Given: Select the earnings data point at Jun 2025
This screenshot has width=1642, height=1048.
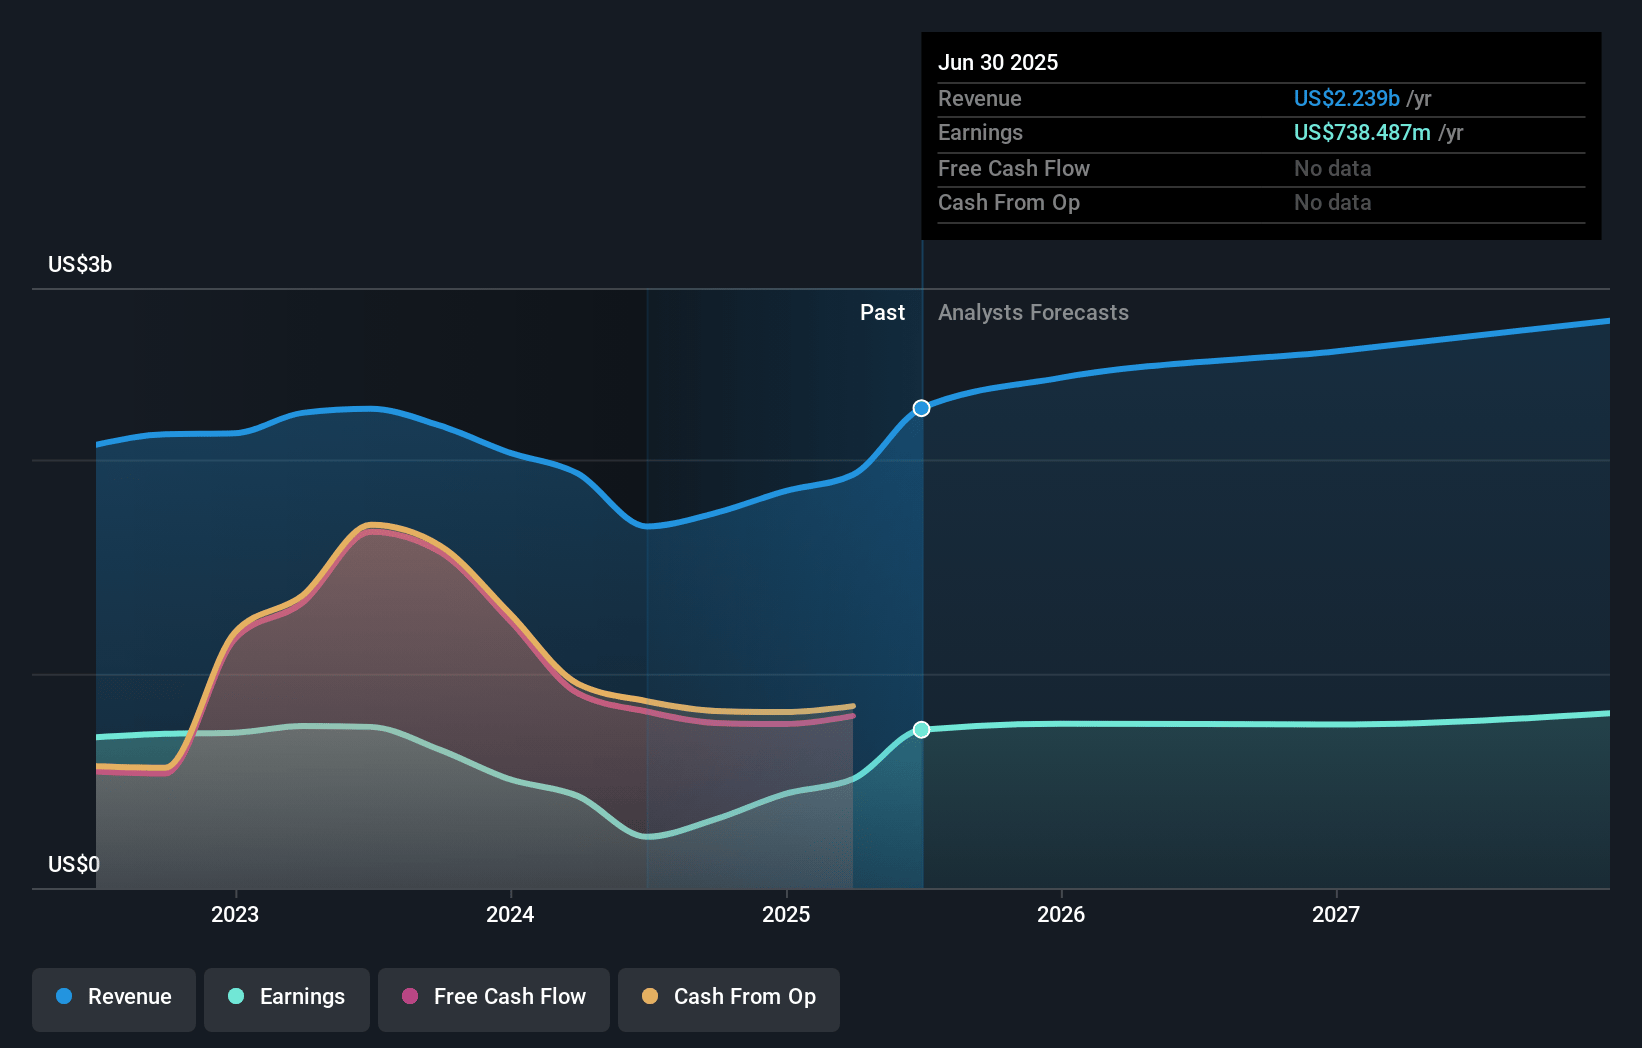Looking at the screenshot, I should [x=922, y=730].
